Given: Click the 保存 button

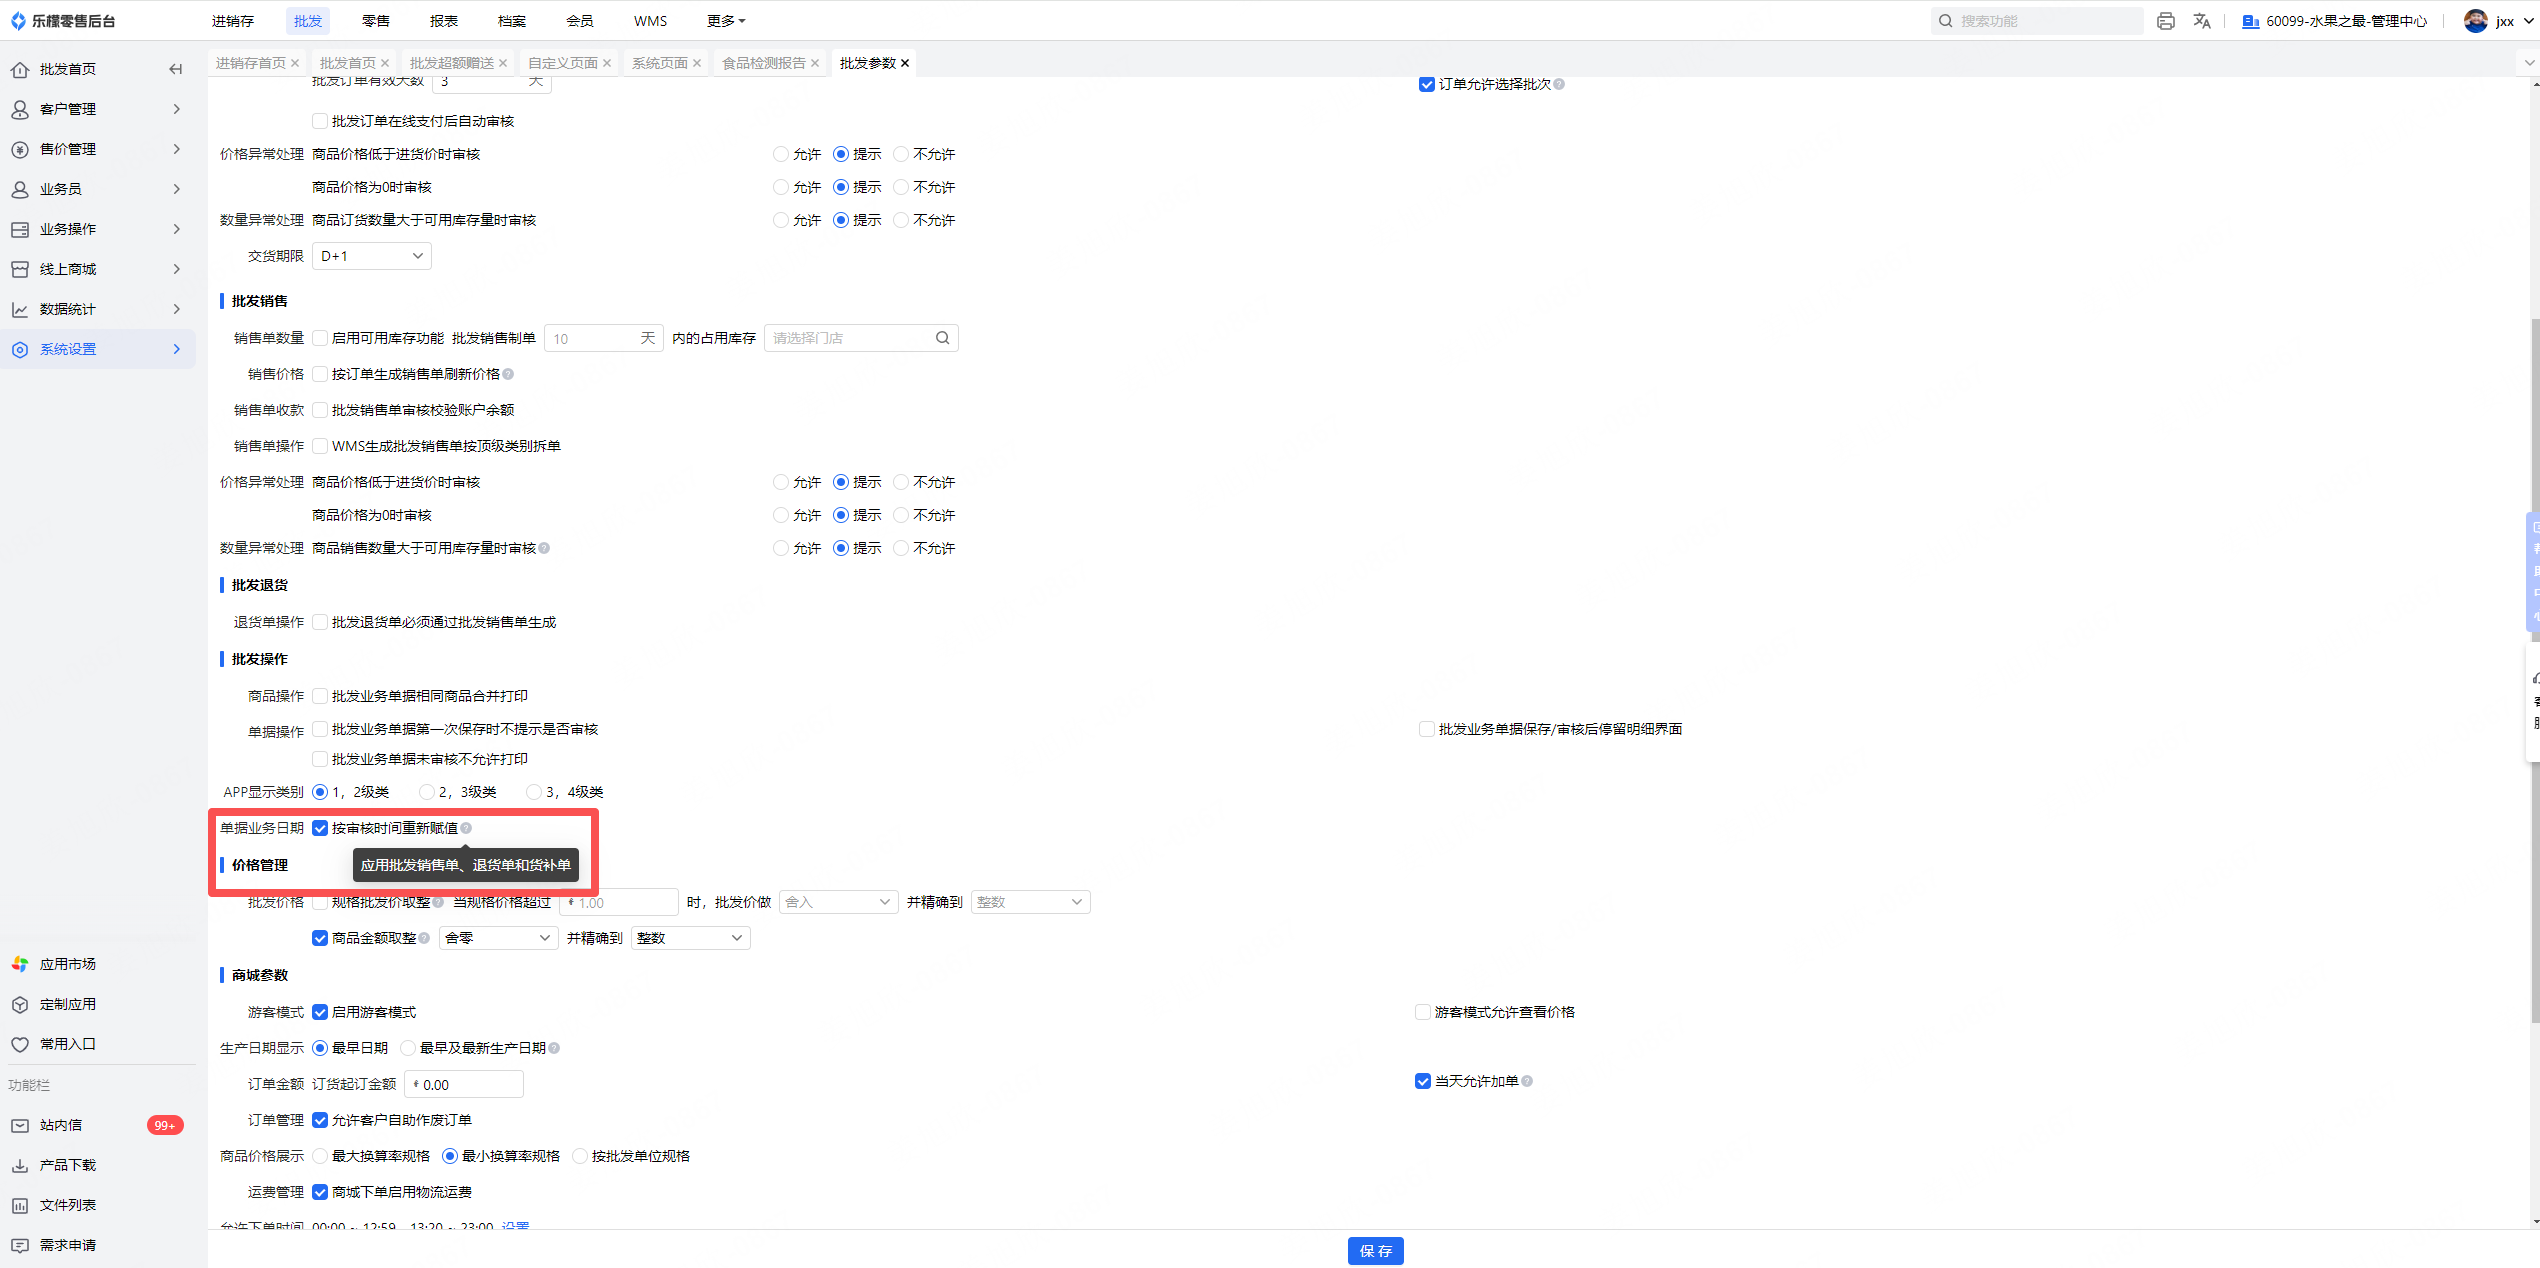Looking at the screenshot, I should tap(1375, 1251).
